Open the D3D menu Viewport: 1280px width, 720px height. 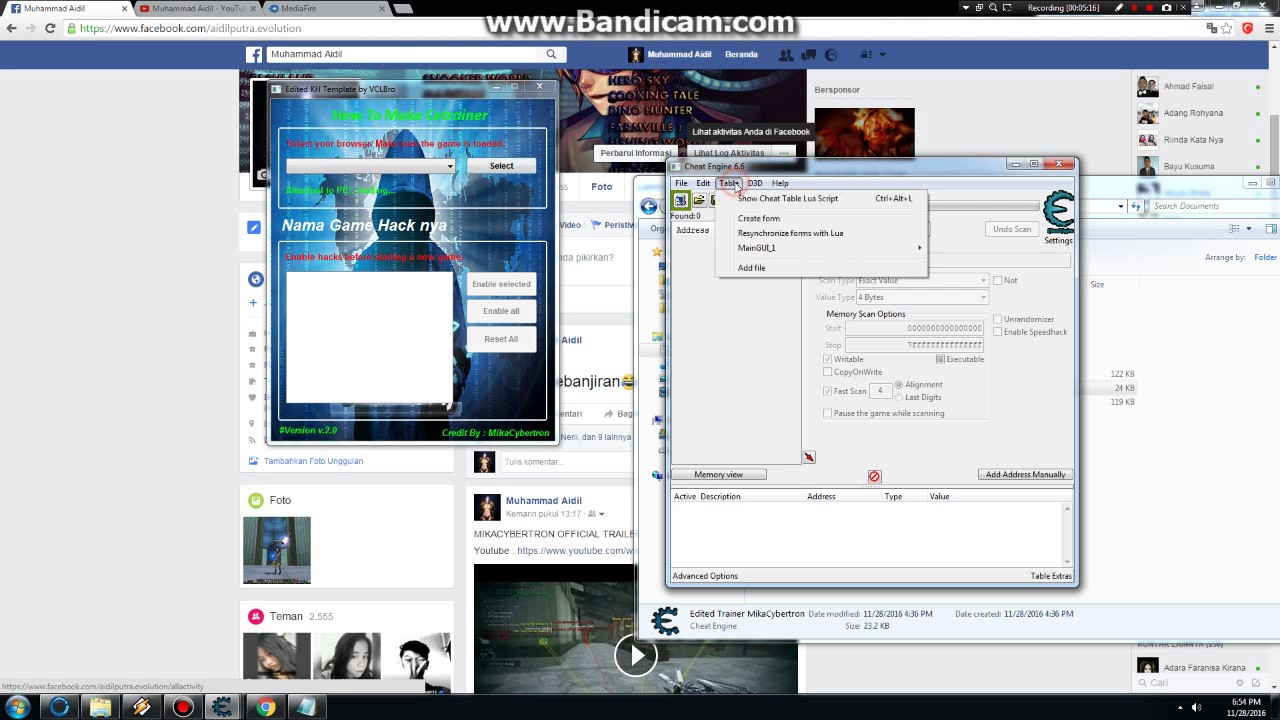(x=754, y=183)
